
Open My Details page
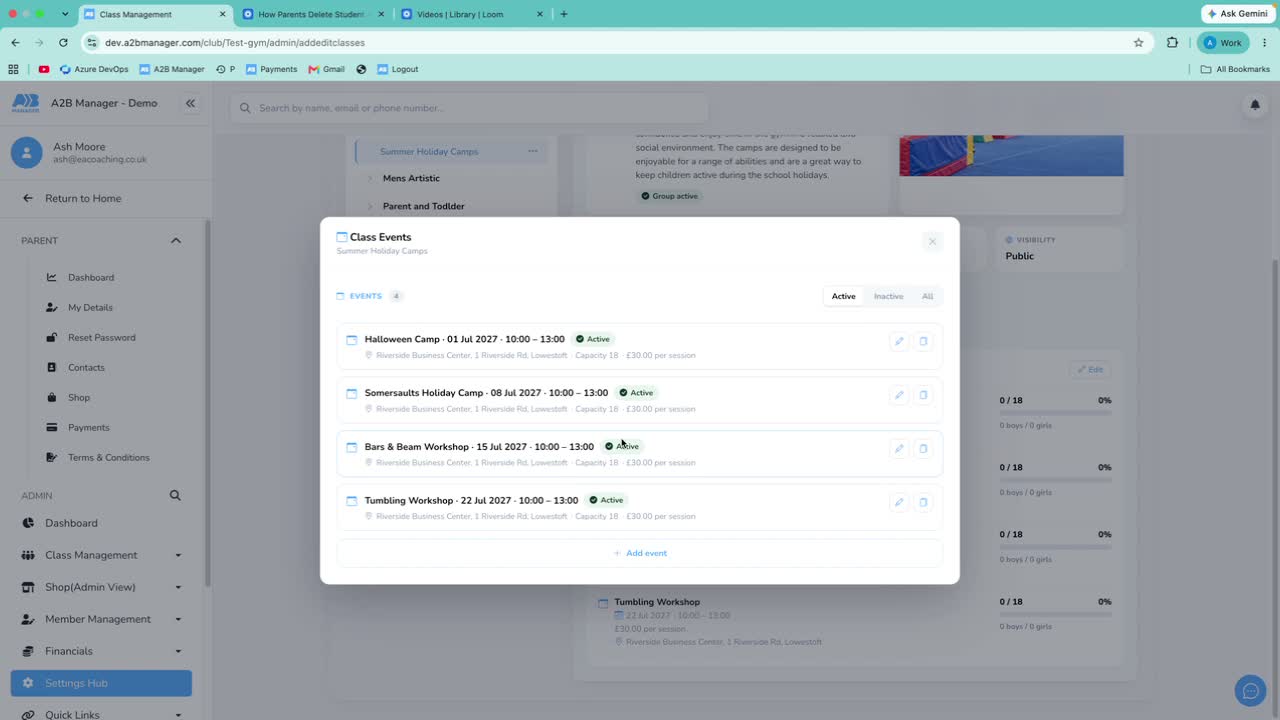(x=90, y=307)
